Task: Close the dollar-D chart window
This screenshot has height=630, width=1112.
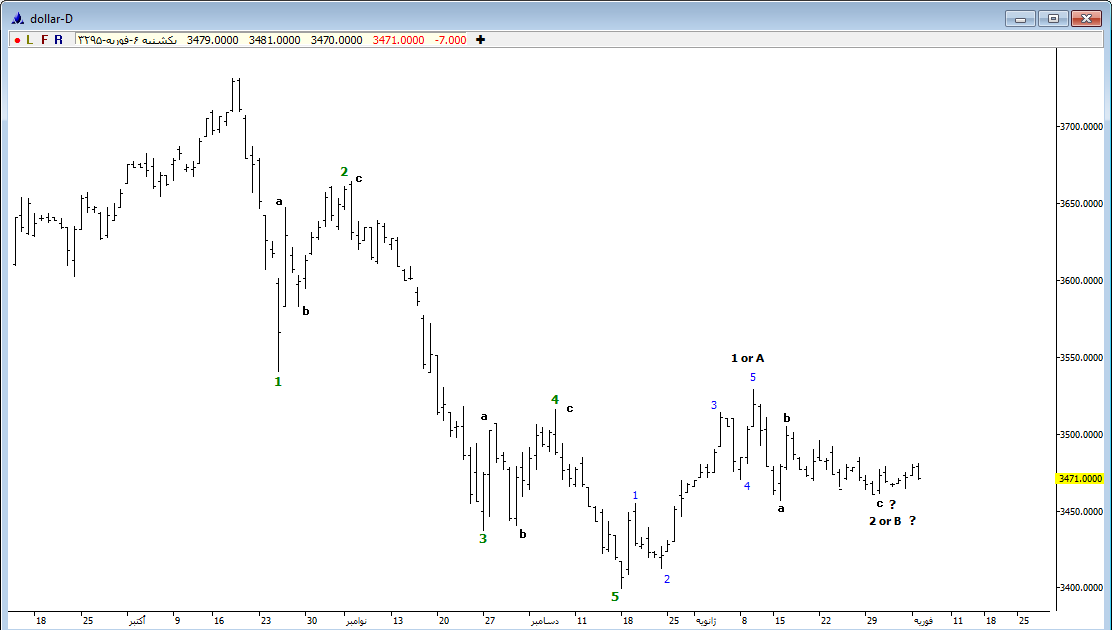Action: 1086,18
